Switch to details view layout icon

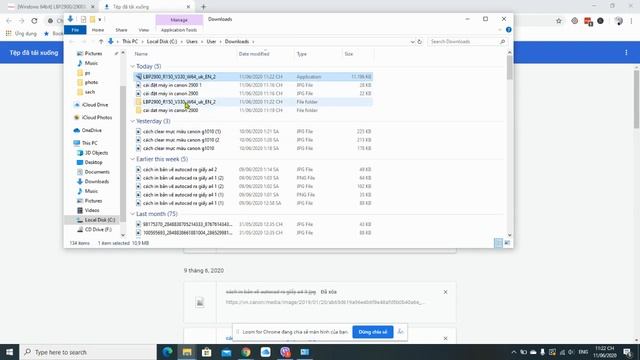click(x=498, y=243)
